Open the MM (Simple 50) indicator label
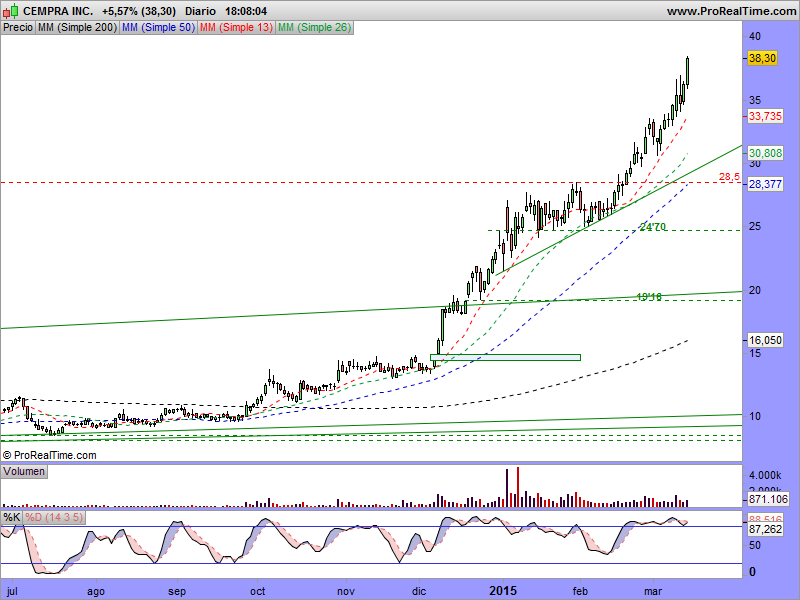Image resolution: width=800 pixels, height=600 pixels. pyautogui.click(x=158, y=28)
